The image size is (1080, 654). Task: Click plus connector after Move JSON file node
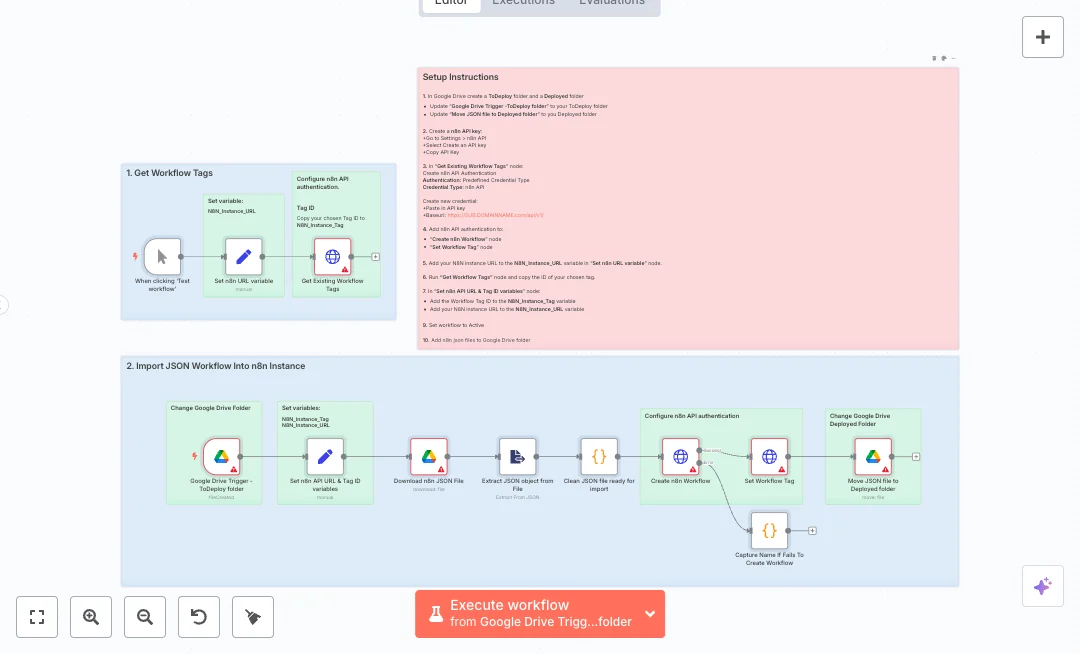point(916,457)
